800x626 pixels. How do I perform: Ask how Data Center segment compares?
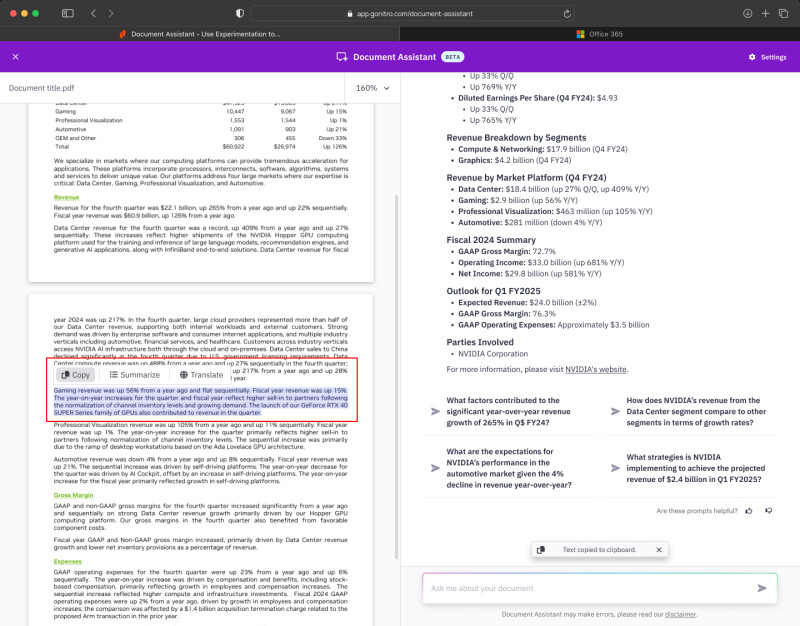point(689,411)
